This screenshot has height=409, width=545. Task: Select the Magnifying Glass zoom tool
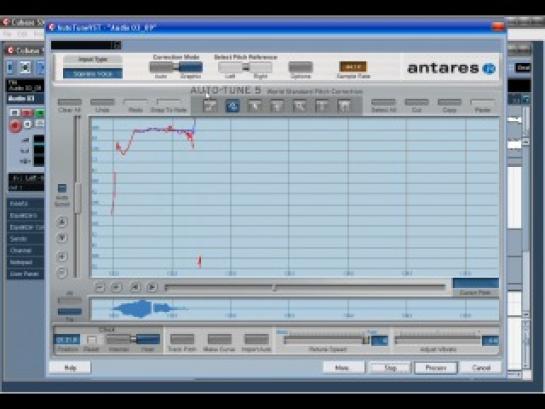299,106
